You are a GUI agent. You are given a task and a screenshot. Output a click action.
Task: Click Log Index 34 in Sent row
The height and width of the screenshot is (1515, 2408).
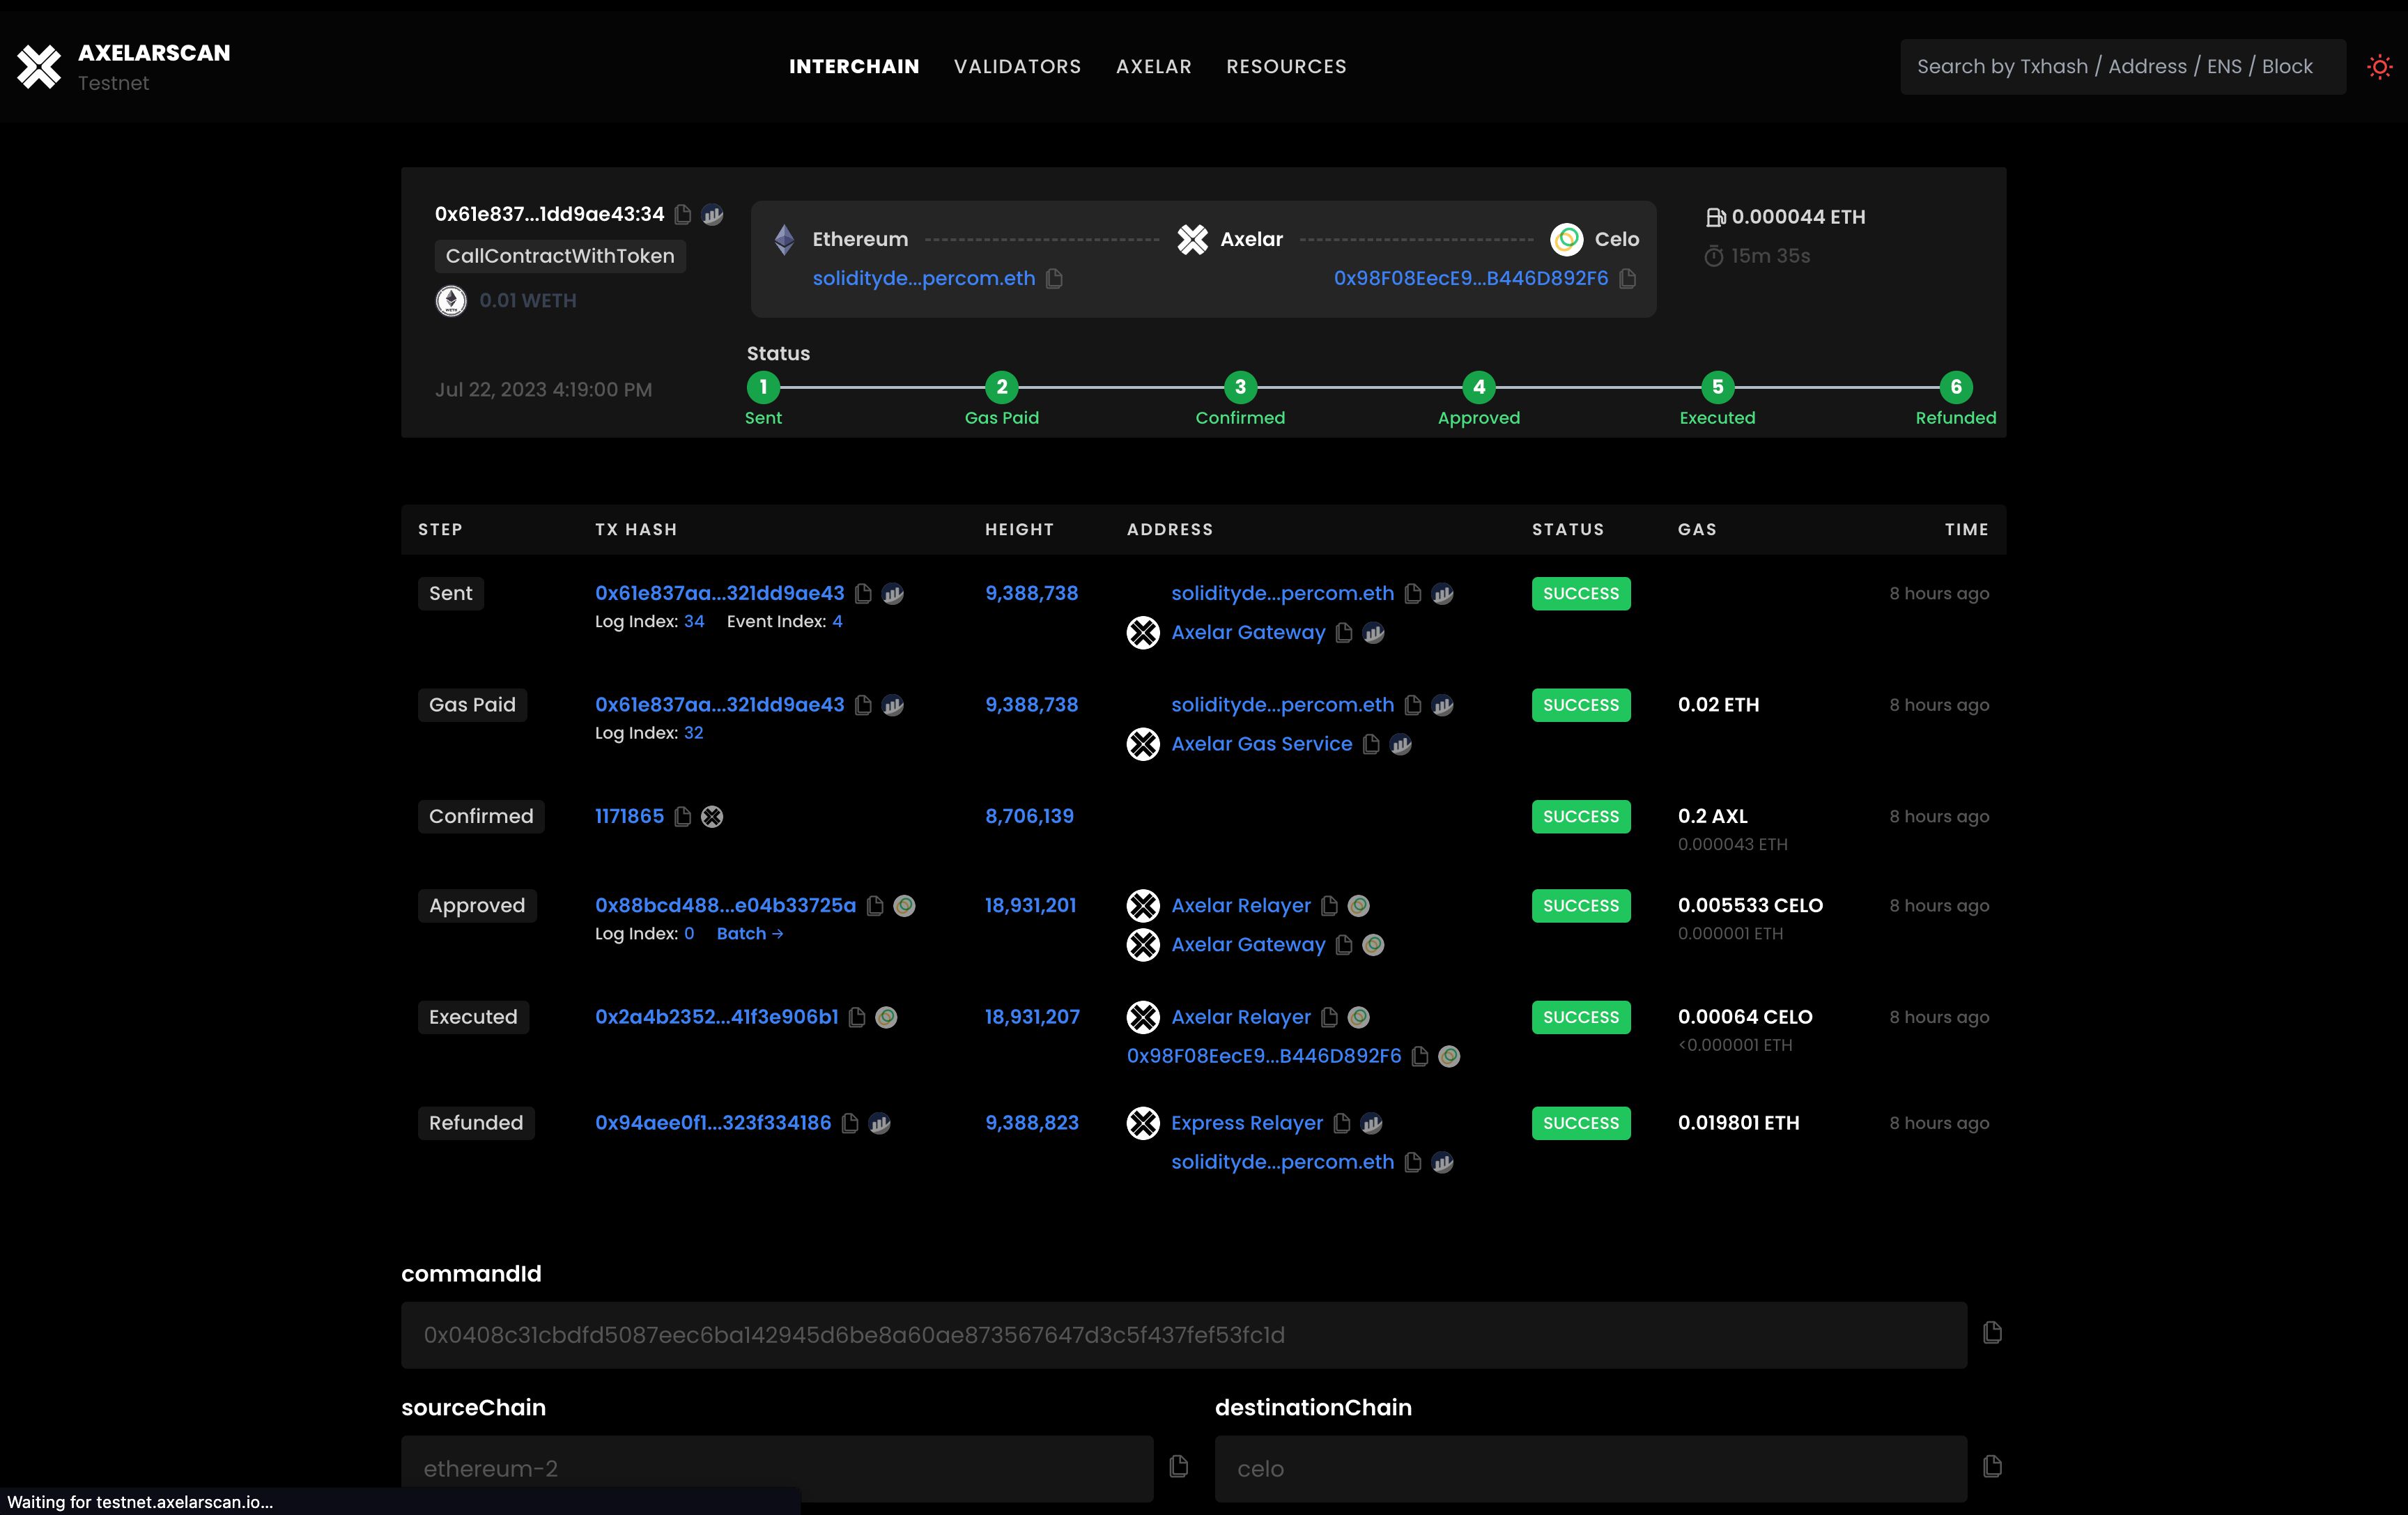694,621
